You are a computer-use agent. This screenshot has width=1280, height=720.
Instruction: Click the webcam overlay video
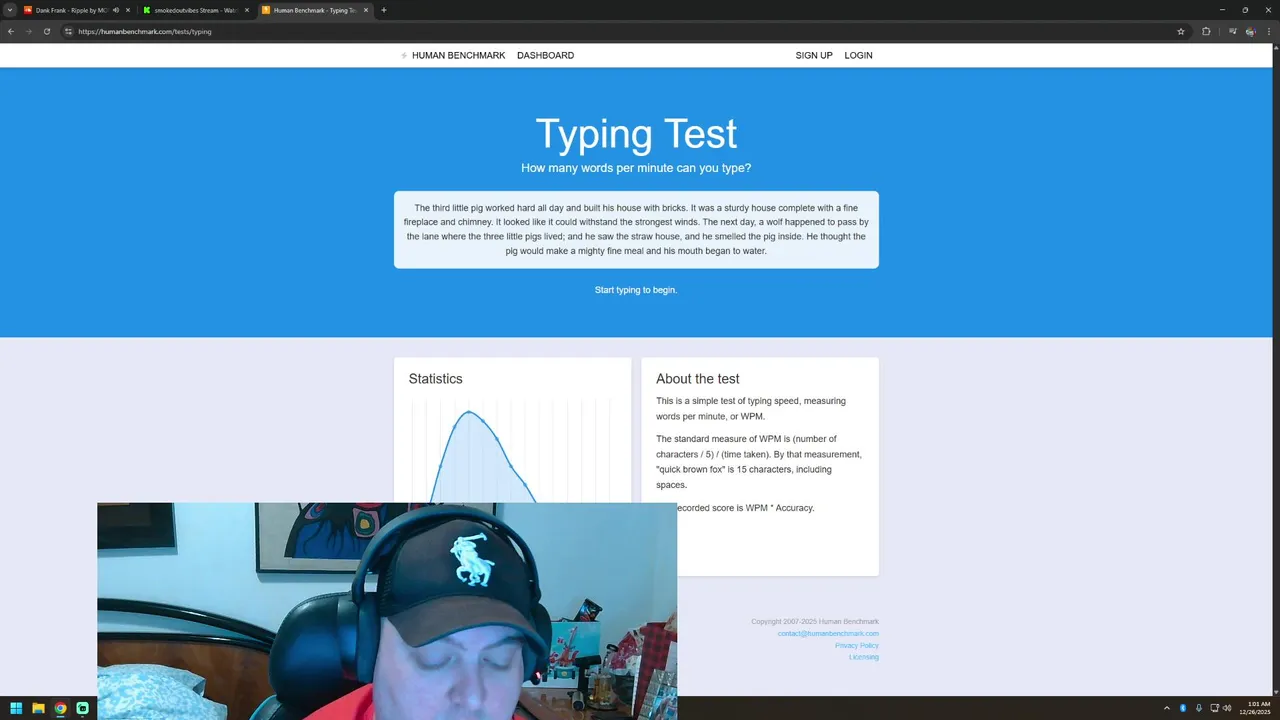tap(387, 610)
